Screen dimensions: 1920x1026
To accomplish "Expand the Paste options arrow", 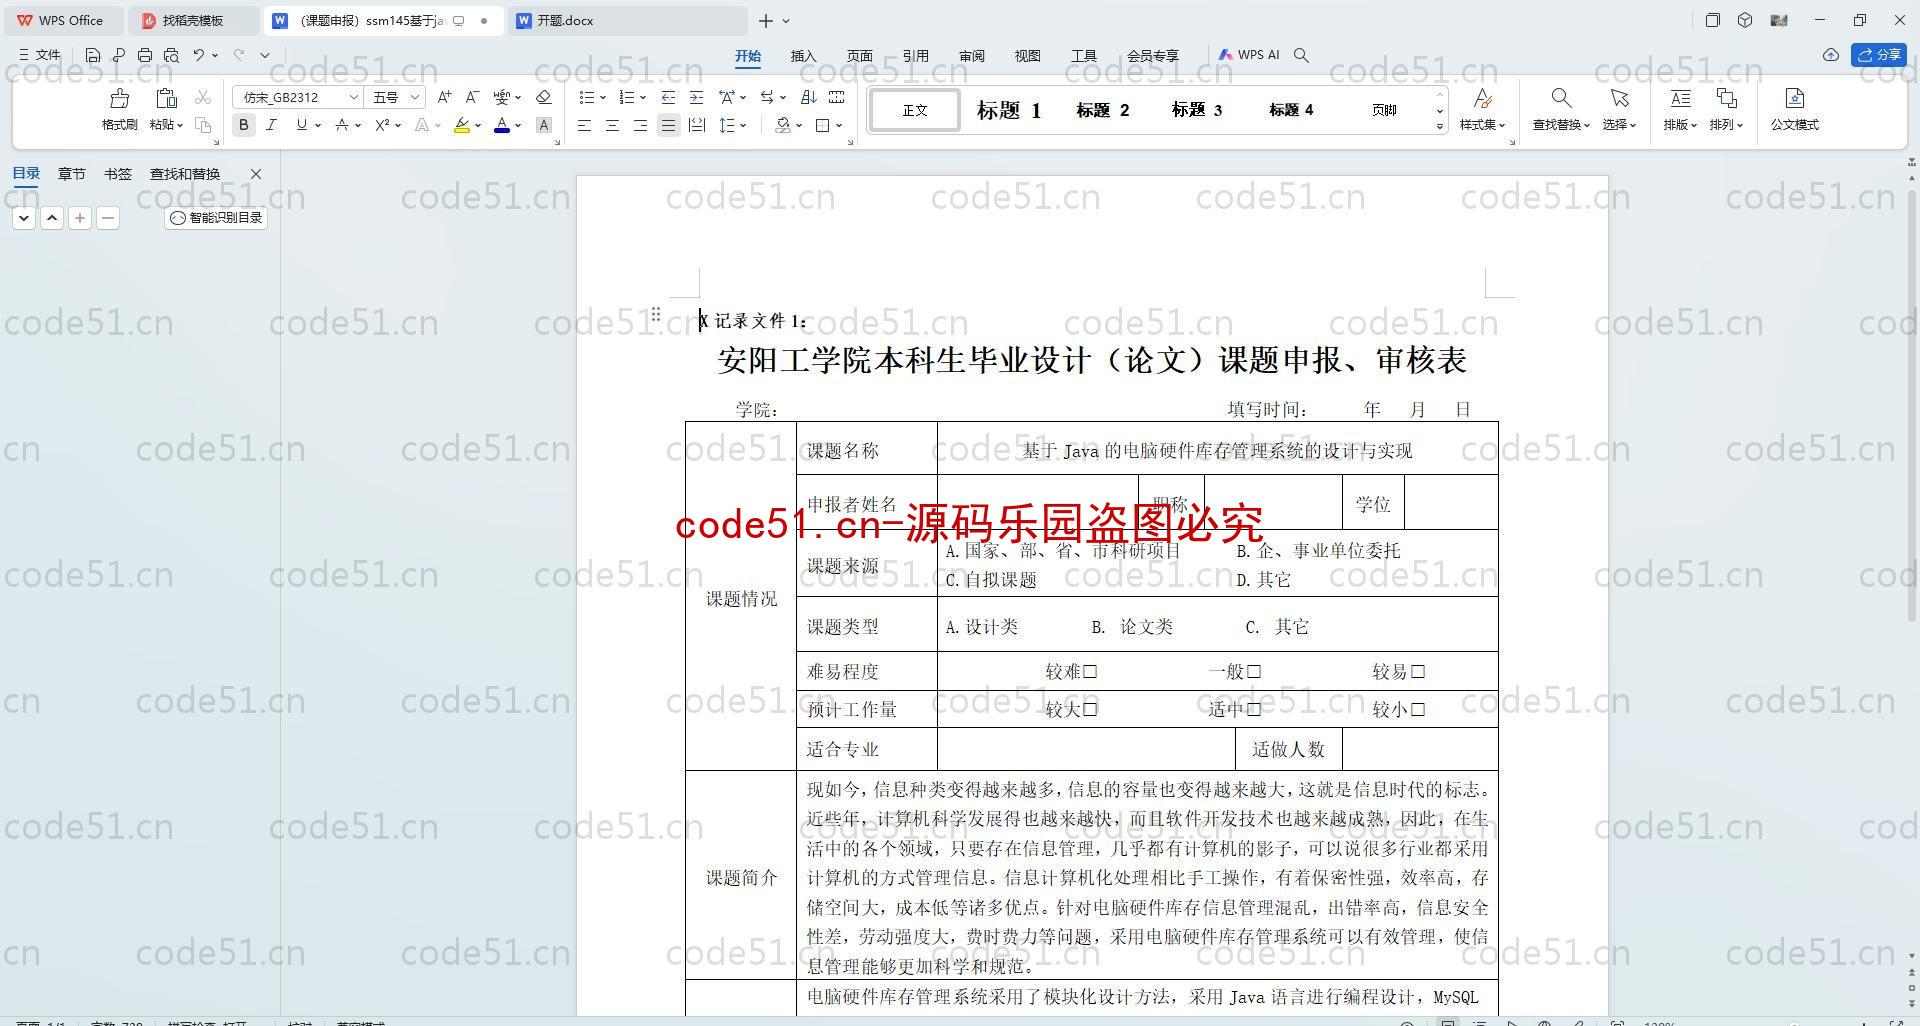I will coord(180,125).
